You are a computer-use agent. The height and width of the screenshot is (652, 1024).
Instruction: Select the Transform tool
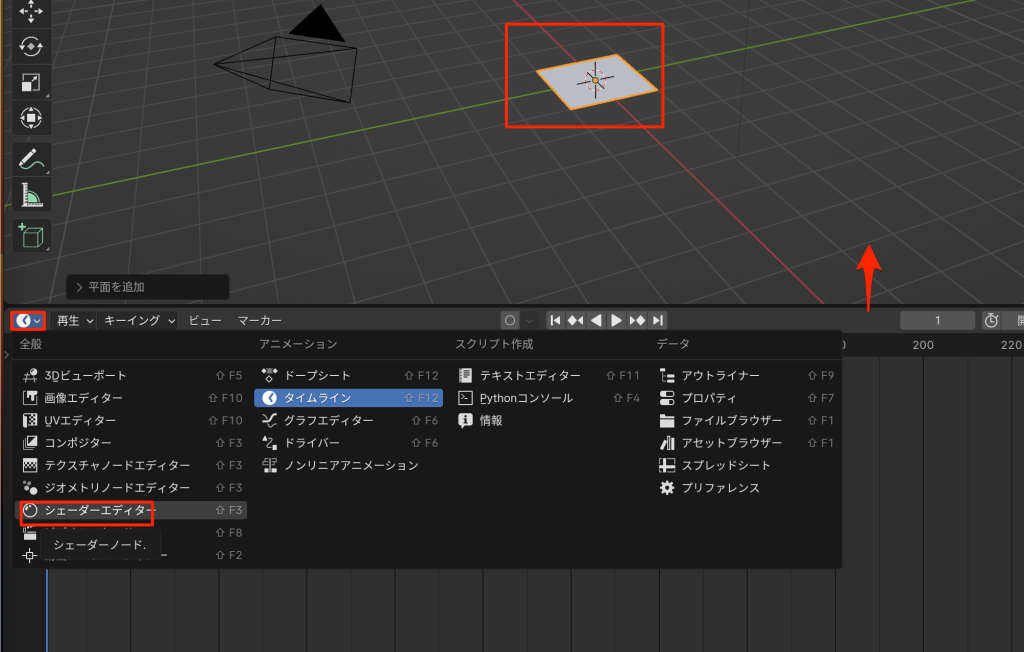click(x=31, y=119)
